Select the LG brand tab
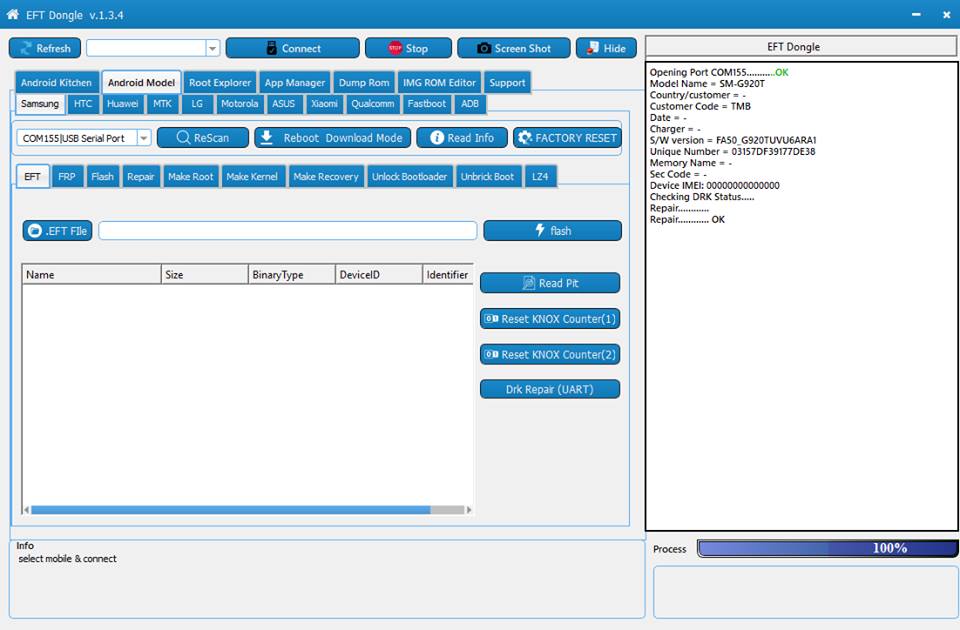Viewport: 960px width, 630px height. [x=197, y=104]
